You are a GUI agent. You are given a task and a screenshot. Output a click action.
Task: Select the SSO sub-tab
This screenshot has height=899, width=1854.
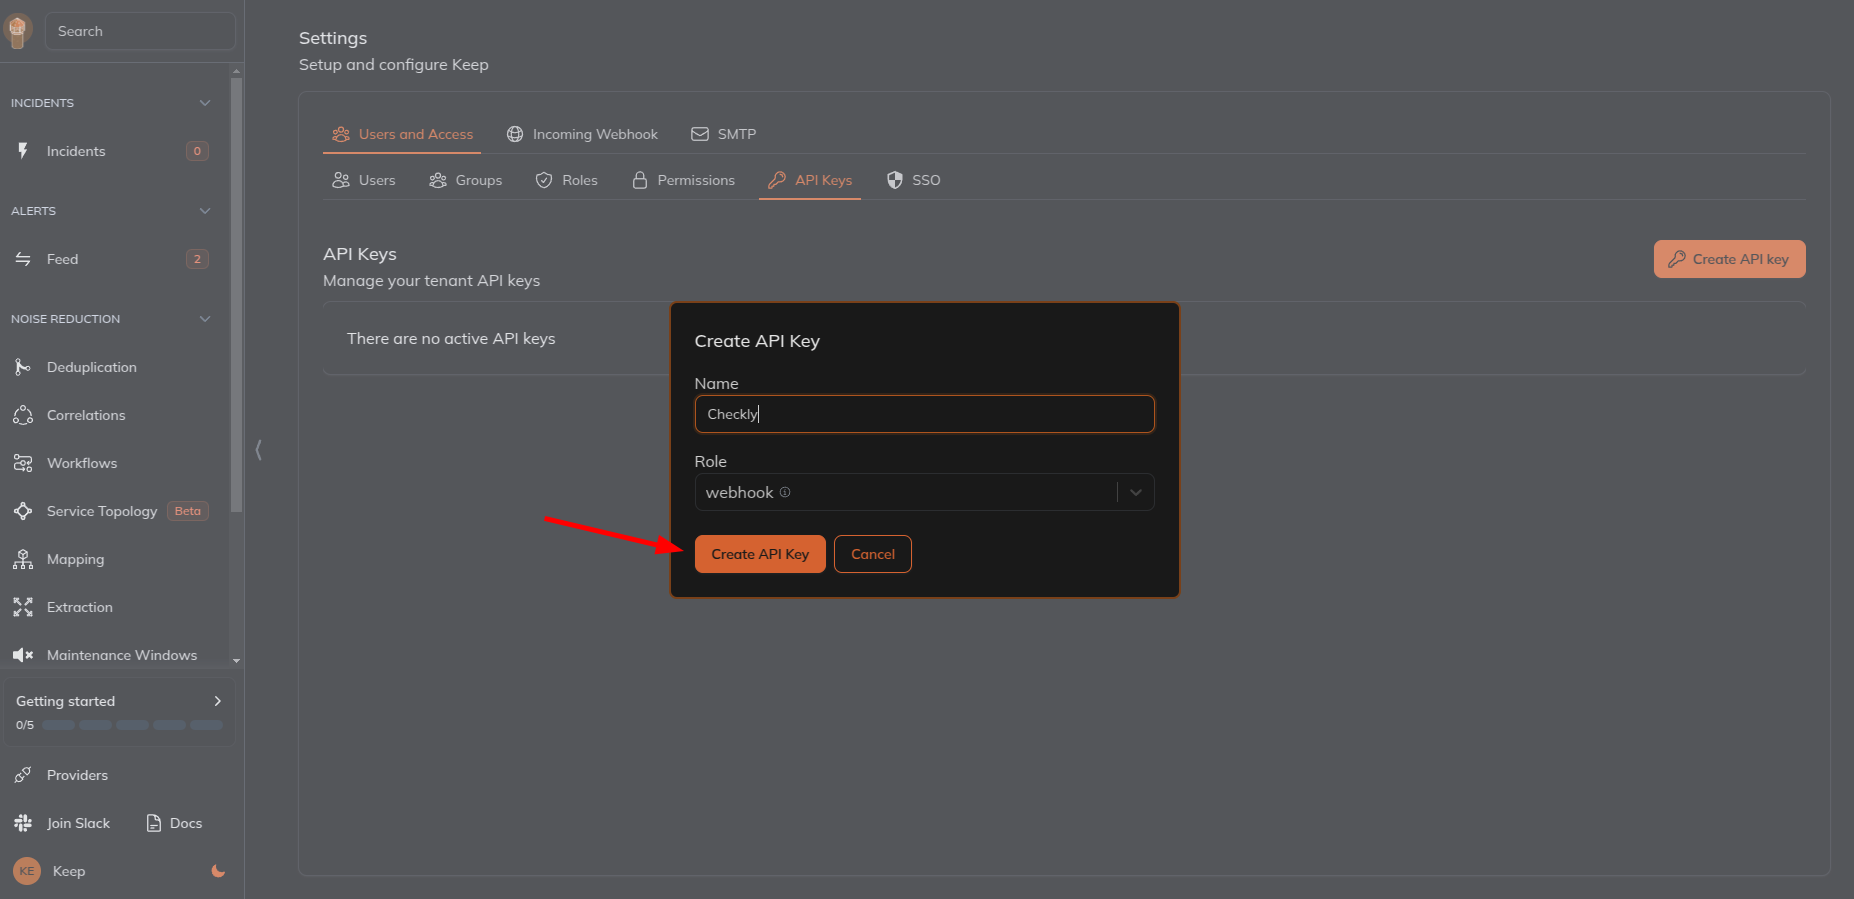(x=914, y=180)
